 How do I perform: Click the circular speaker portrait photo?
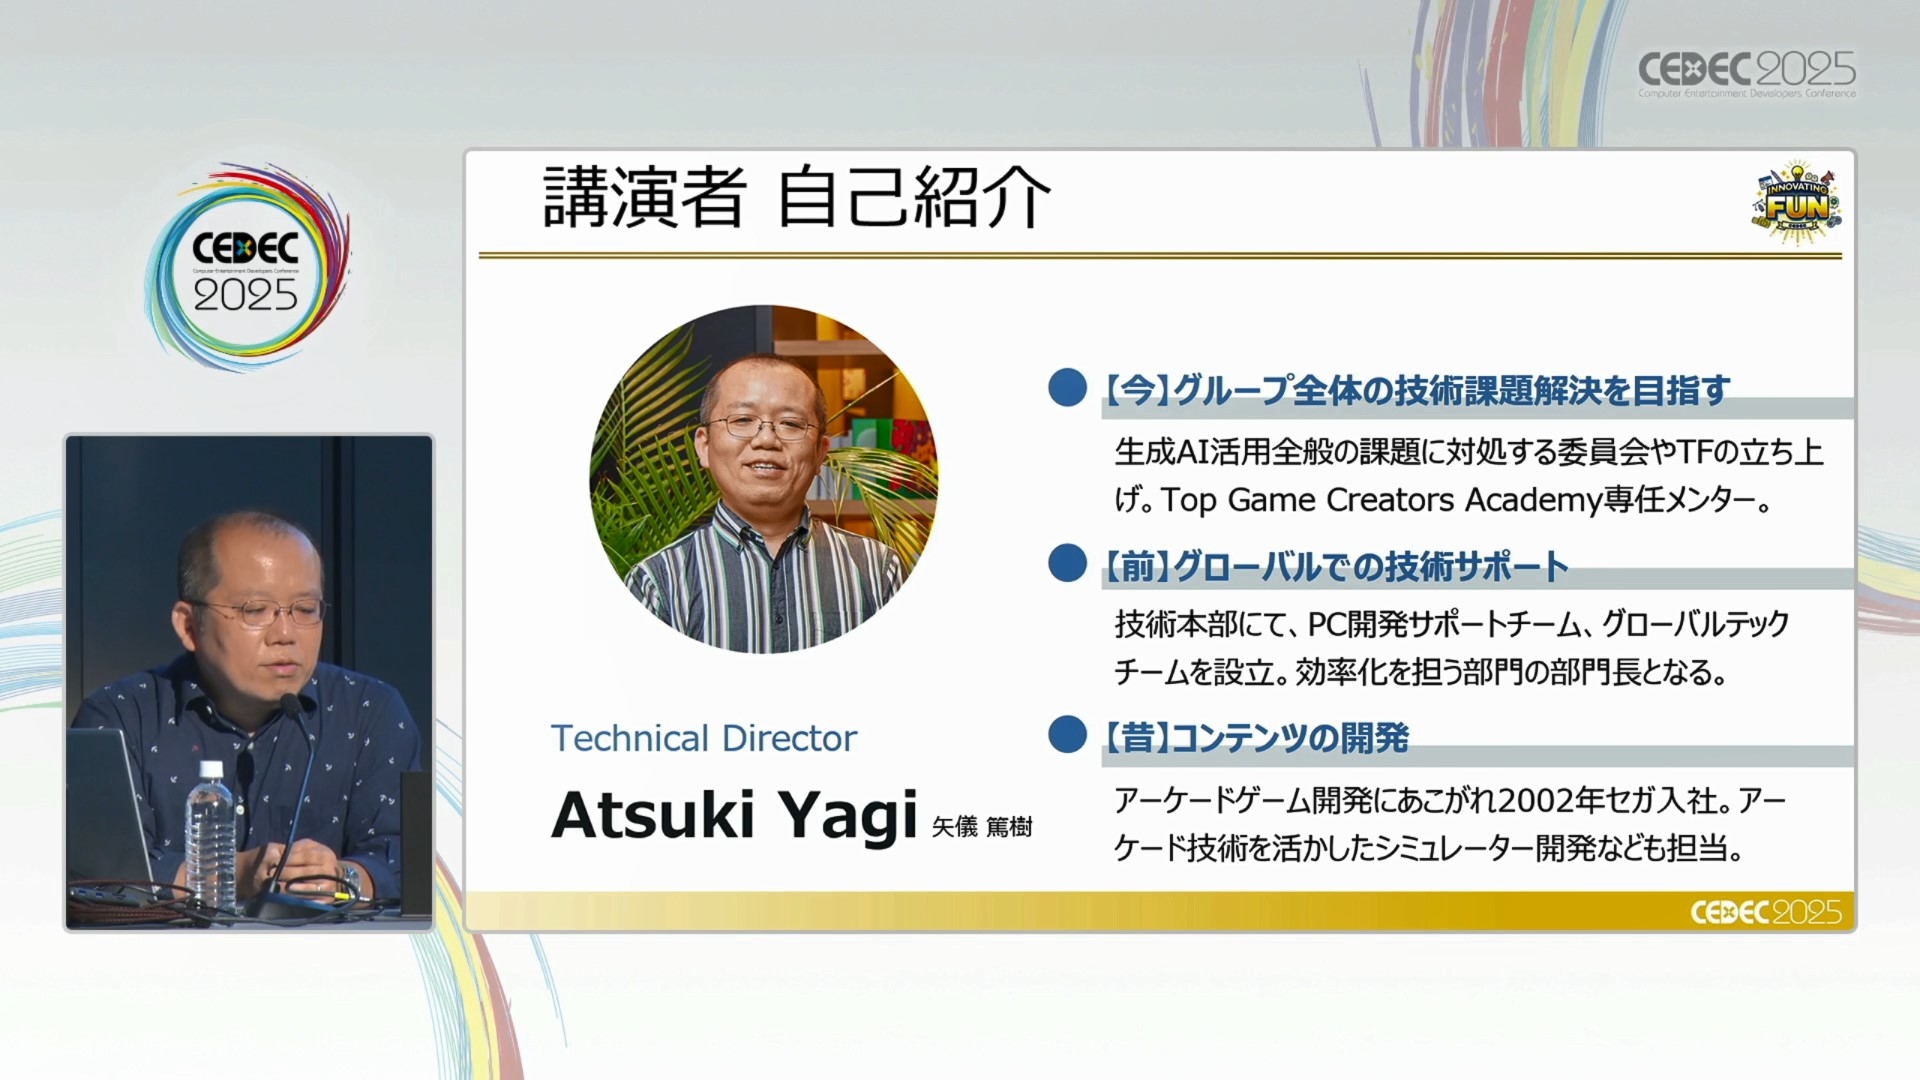pos(764,479)
